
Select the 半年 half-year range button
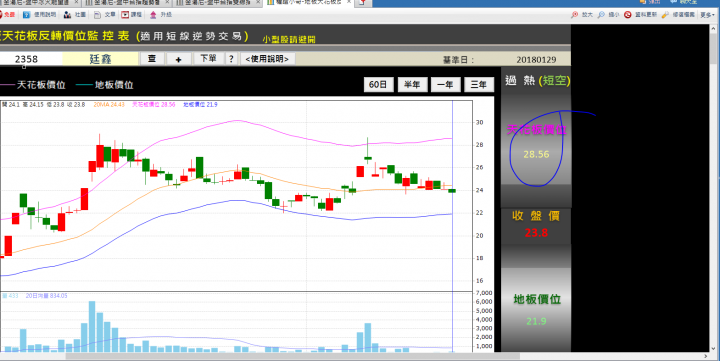tap(412, 85)
